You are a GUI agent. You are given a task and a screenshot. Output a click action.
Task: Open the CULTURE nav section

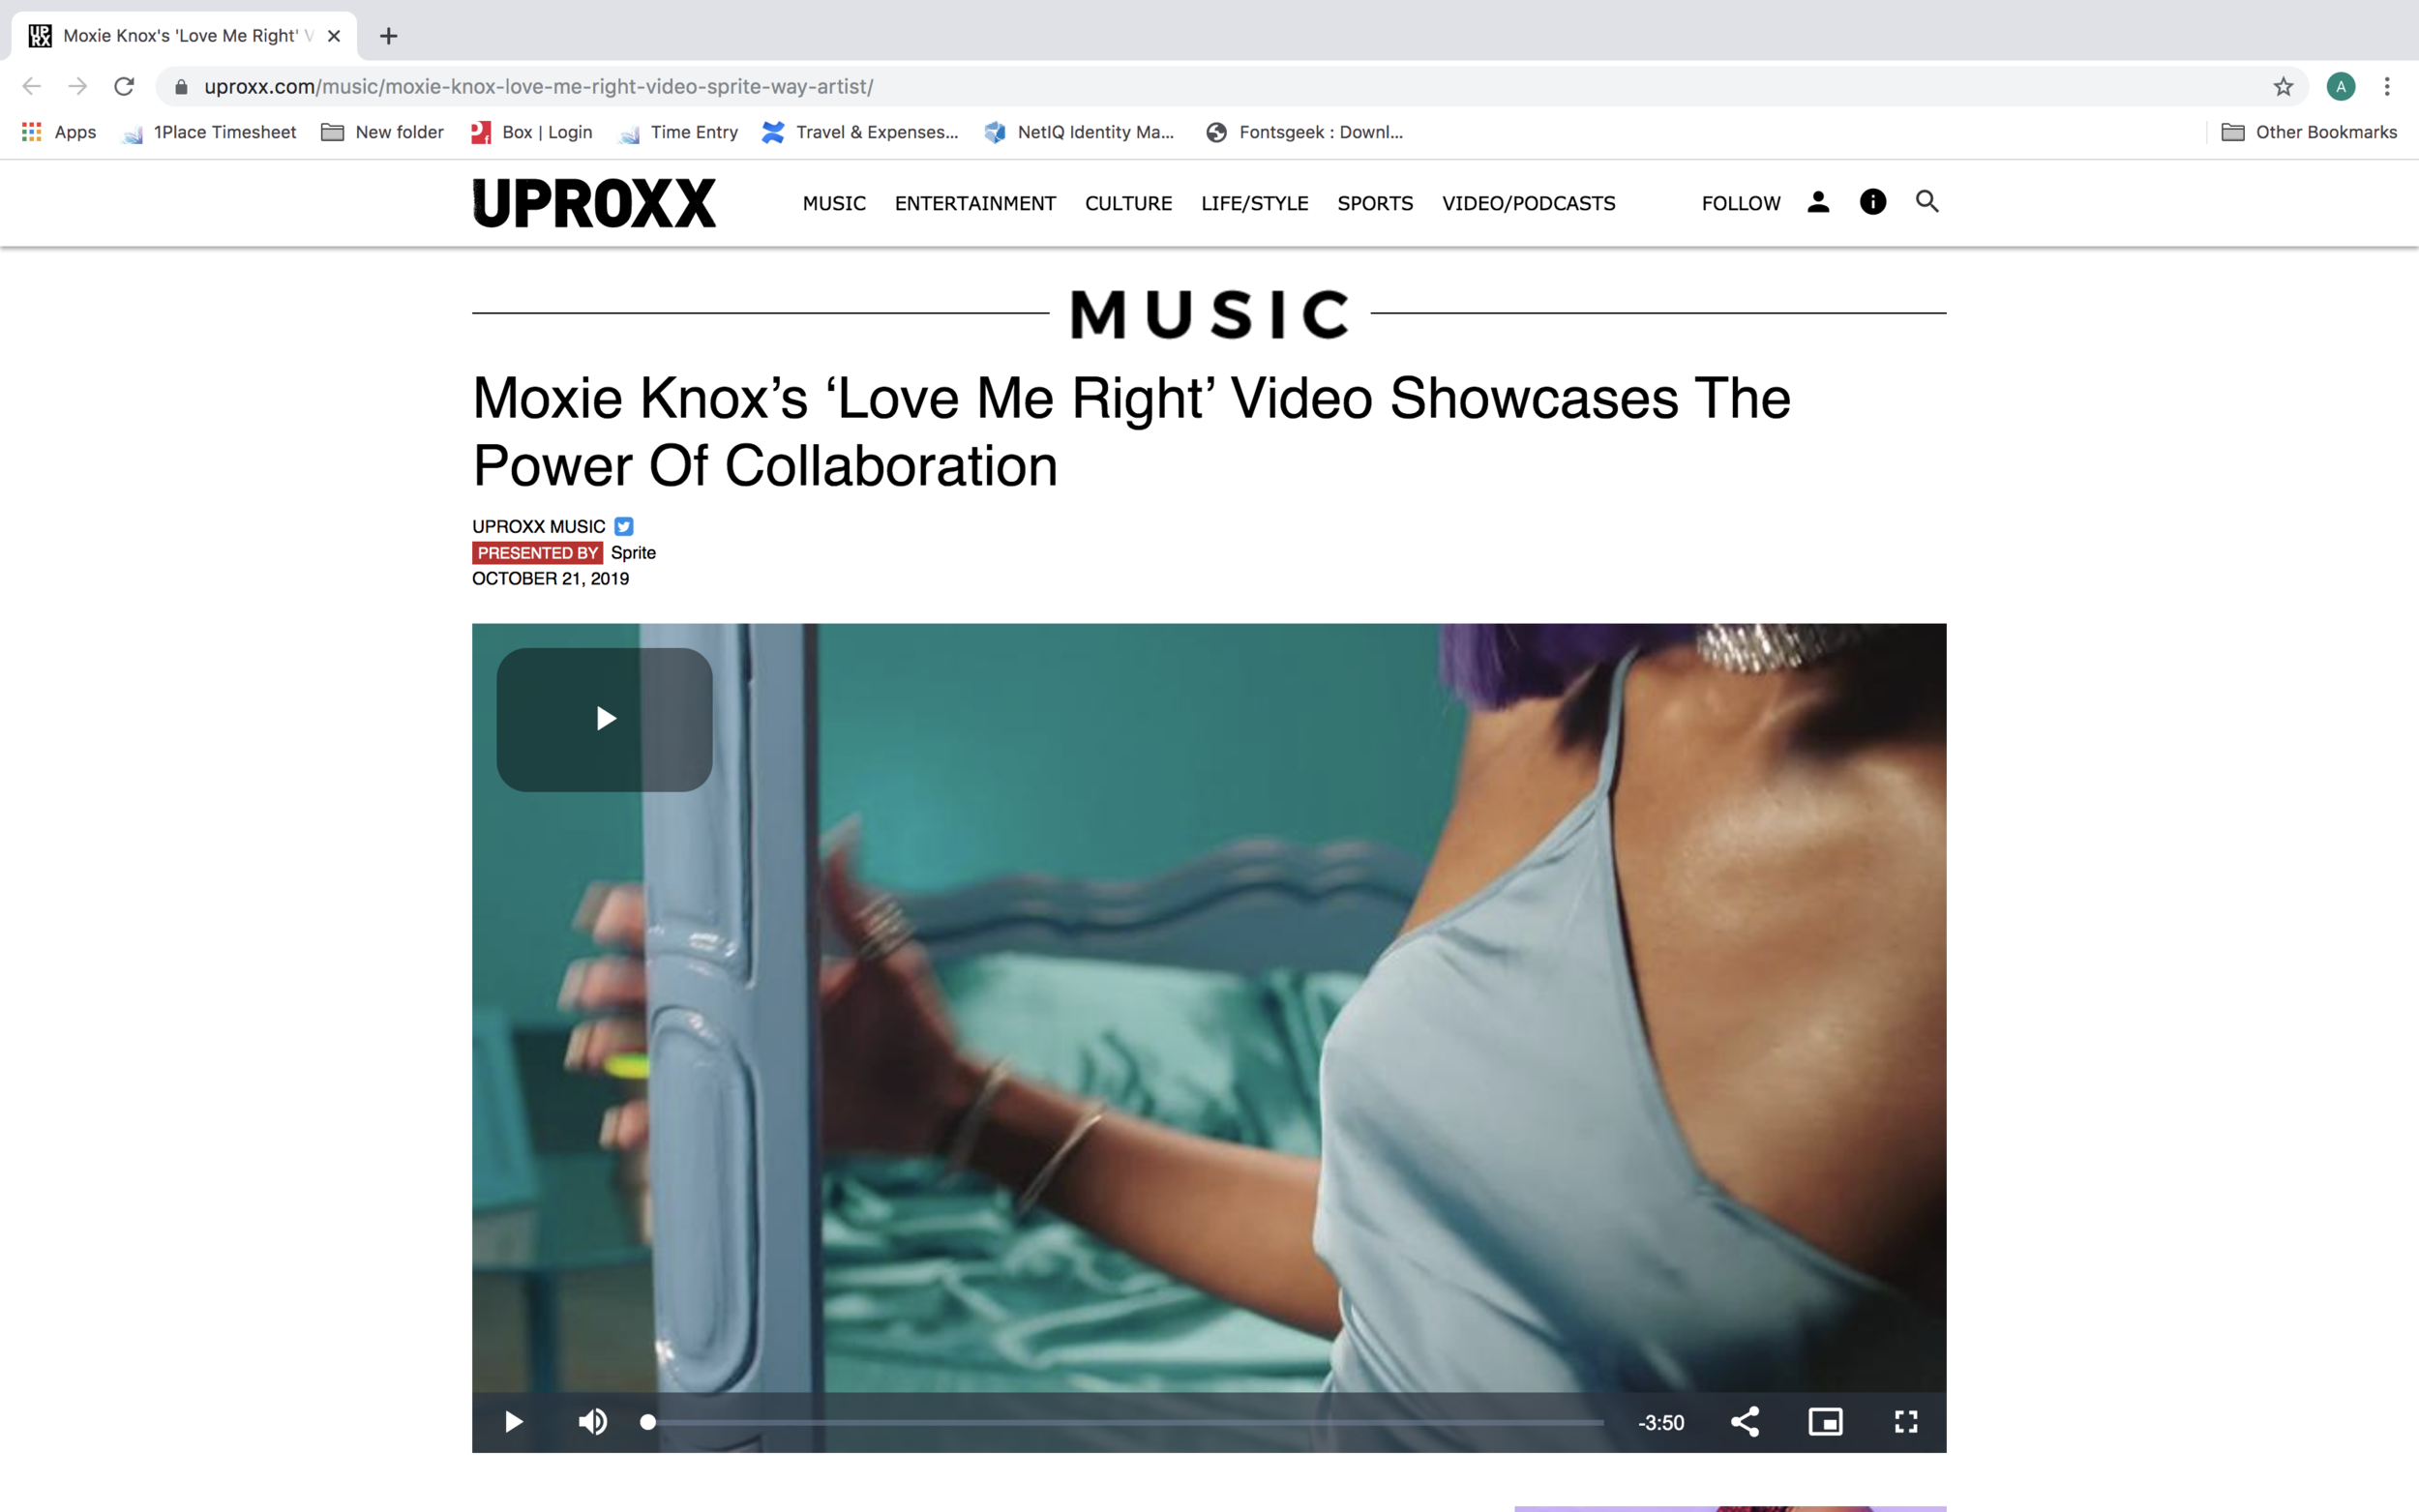1128,203
